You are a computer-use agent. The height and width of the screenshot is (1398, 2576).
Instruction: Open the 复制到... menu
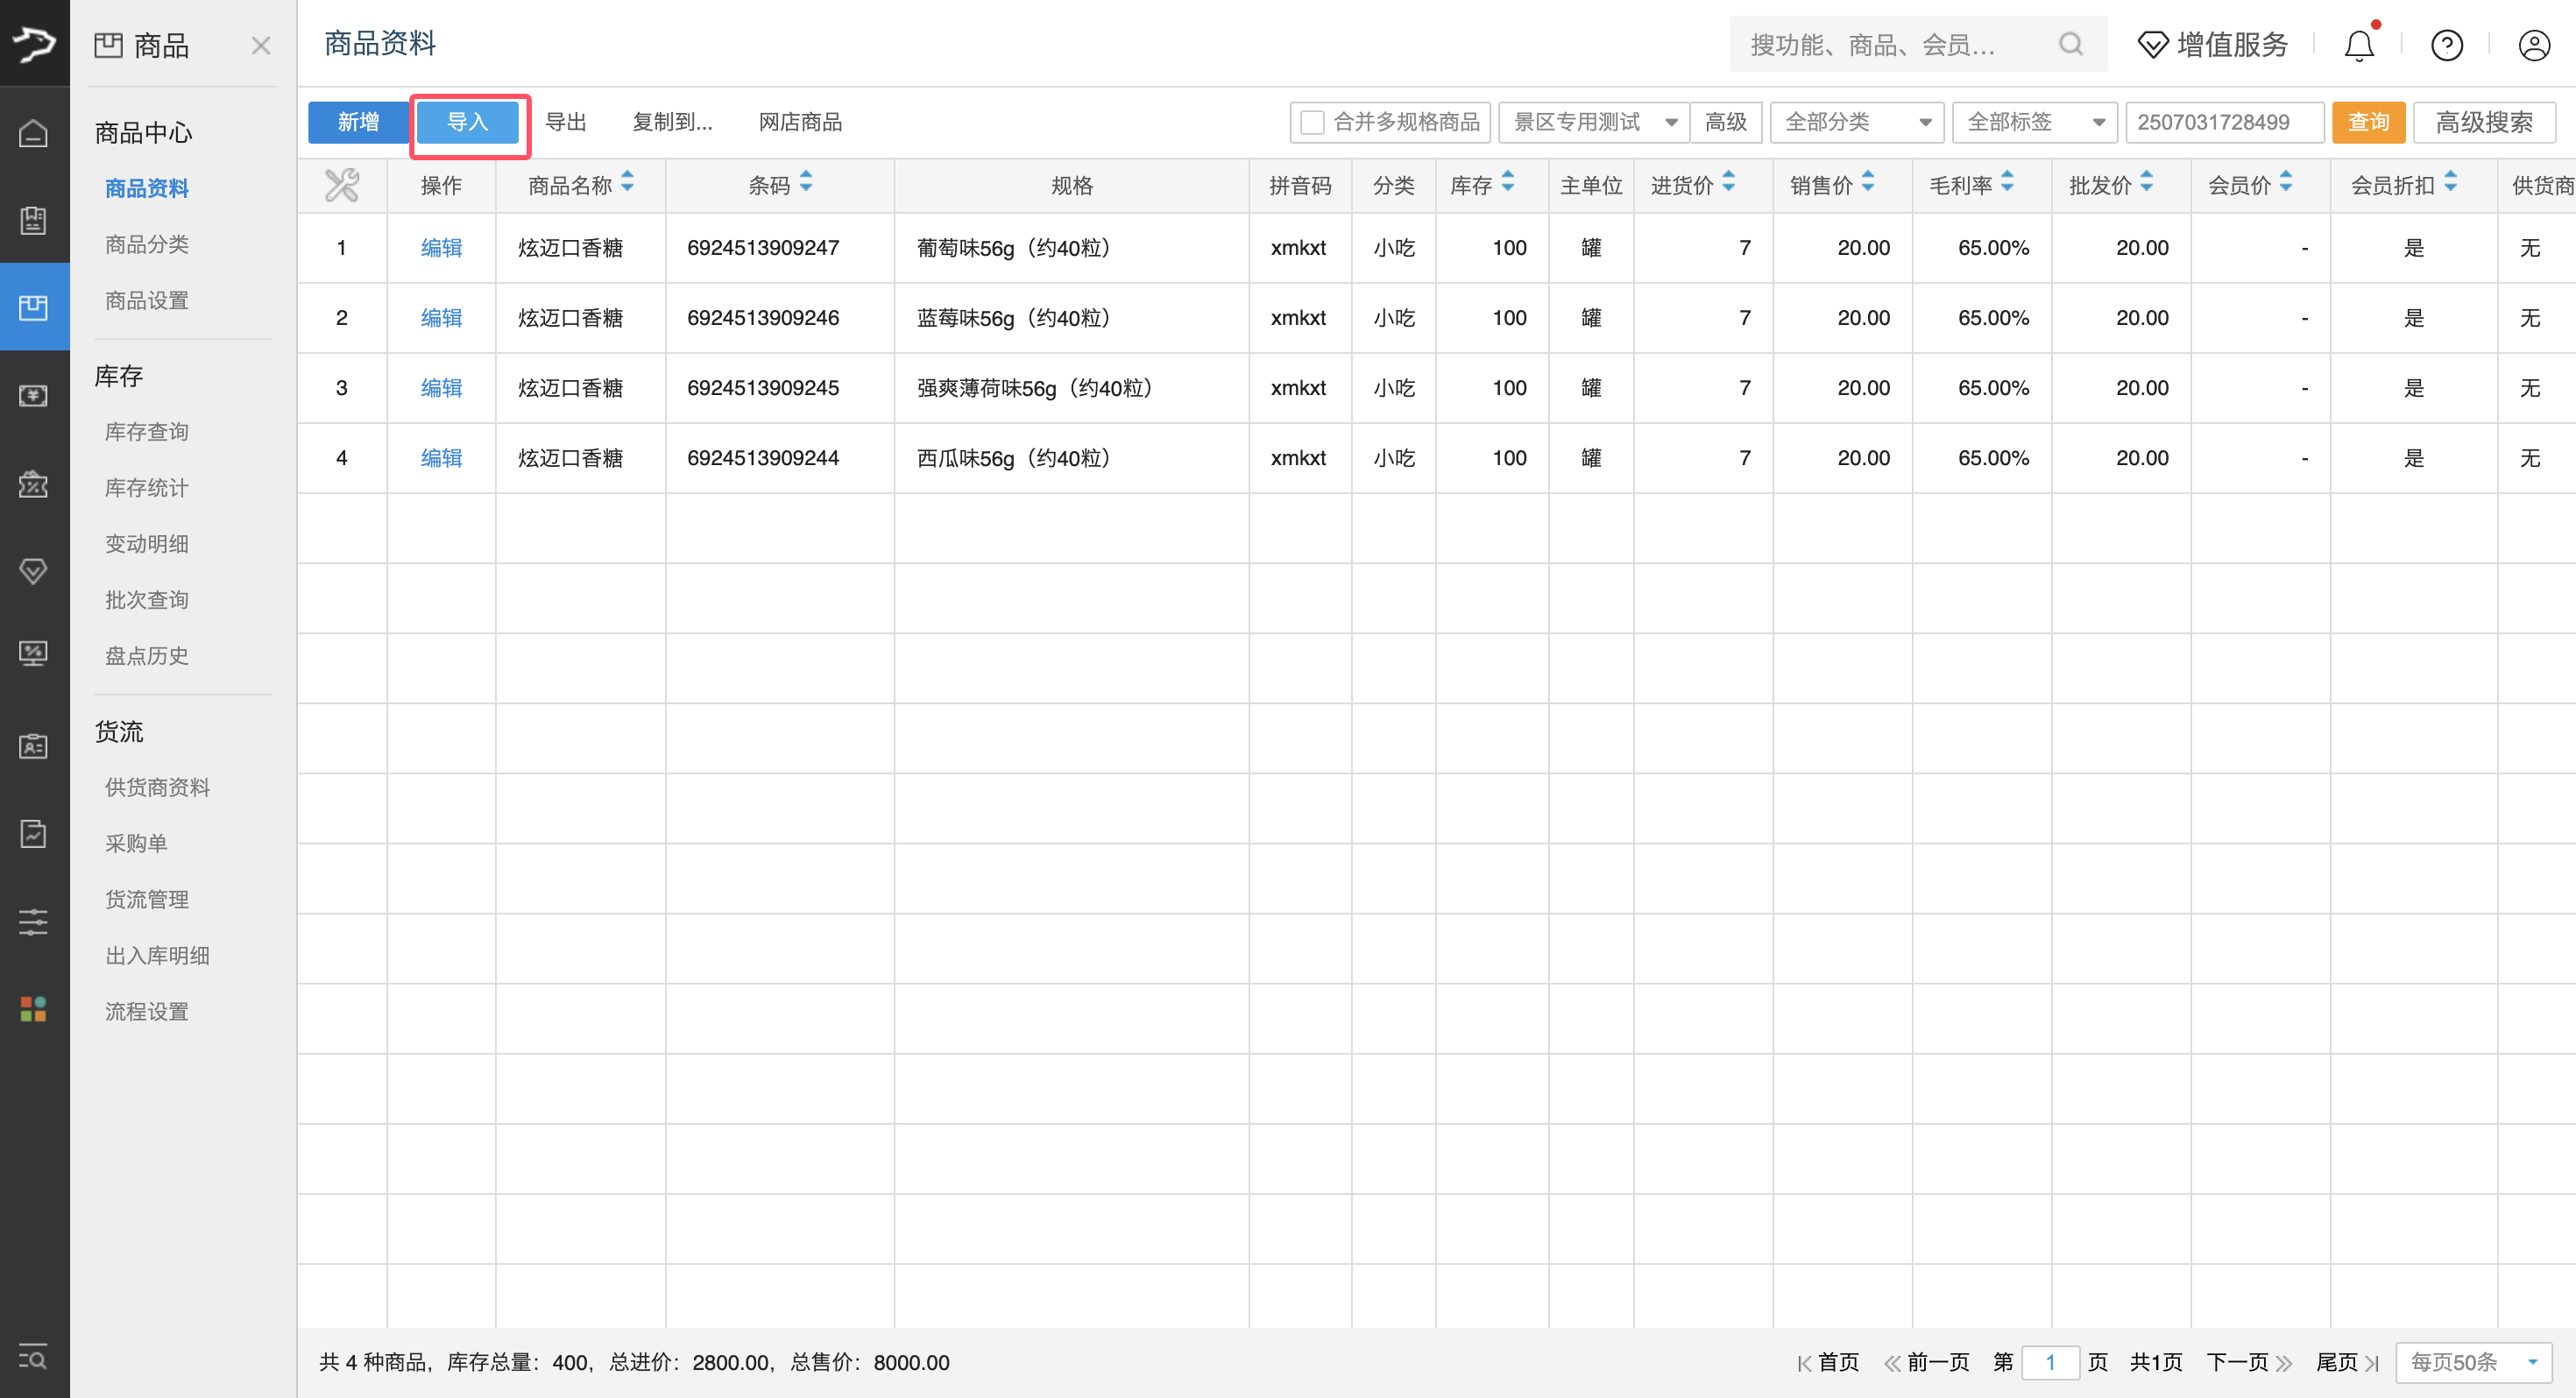pyautogui.click(x=672, y=122)
